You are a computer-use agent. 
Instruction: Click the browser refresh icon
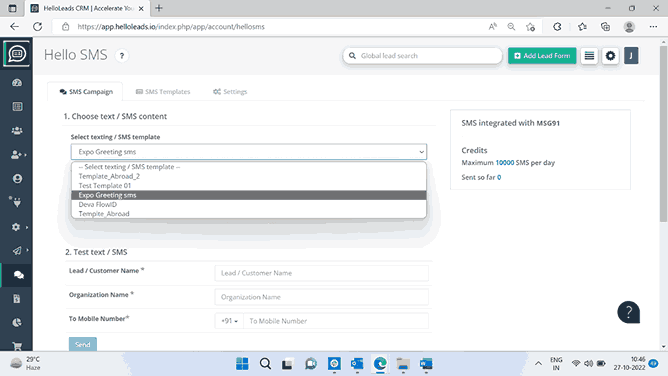(x=37, y=26)
